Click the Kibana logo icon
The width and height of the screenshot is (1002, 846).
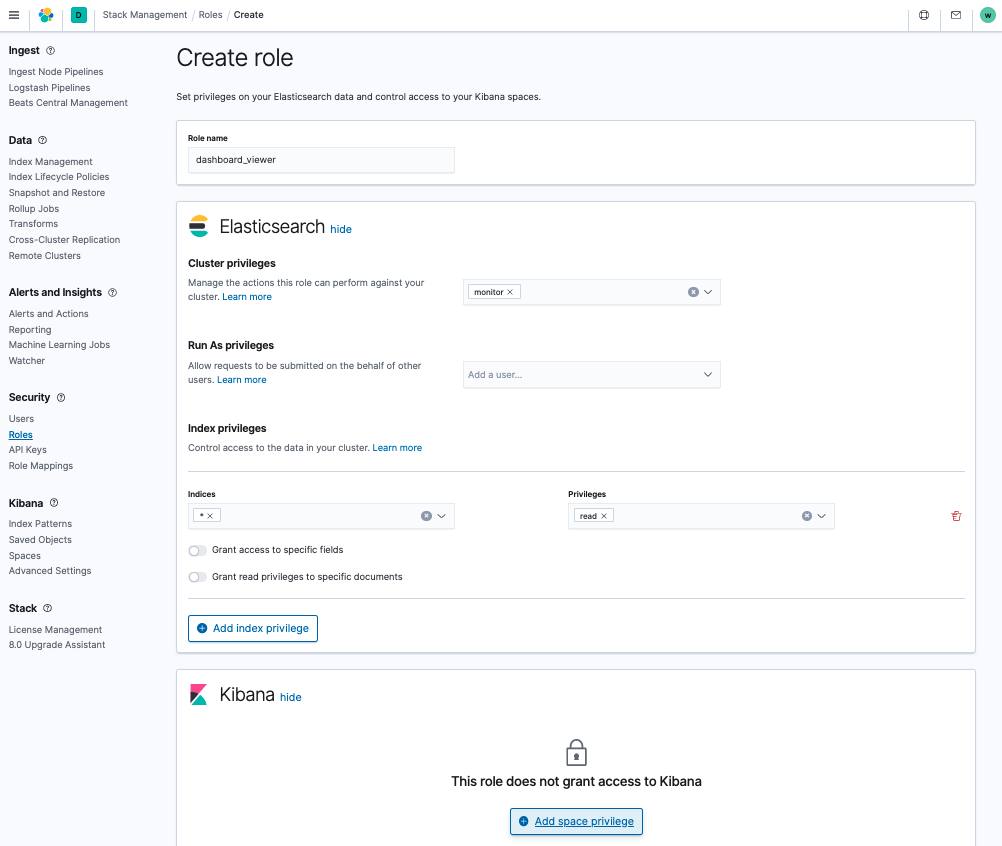[x=199, y=695]
